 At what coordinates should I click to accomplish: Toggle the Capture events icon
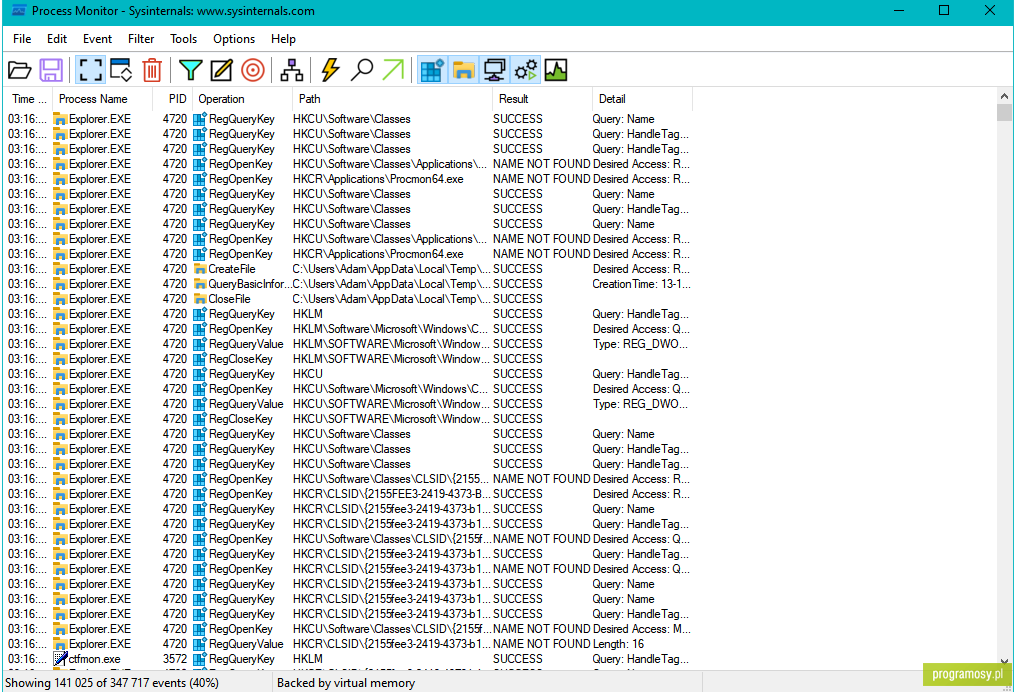coord(90,70)
